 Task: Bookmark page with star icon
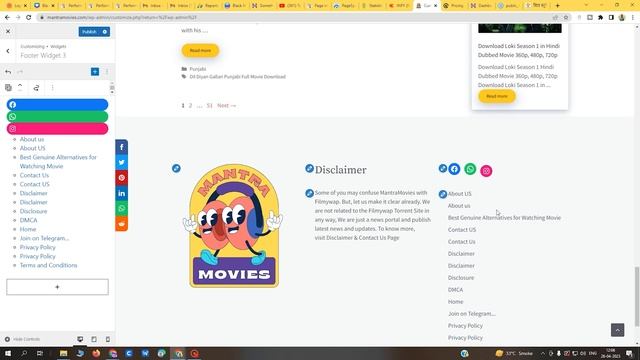(x=566, y=18)
